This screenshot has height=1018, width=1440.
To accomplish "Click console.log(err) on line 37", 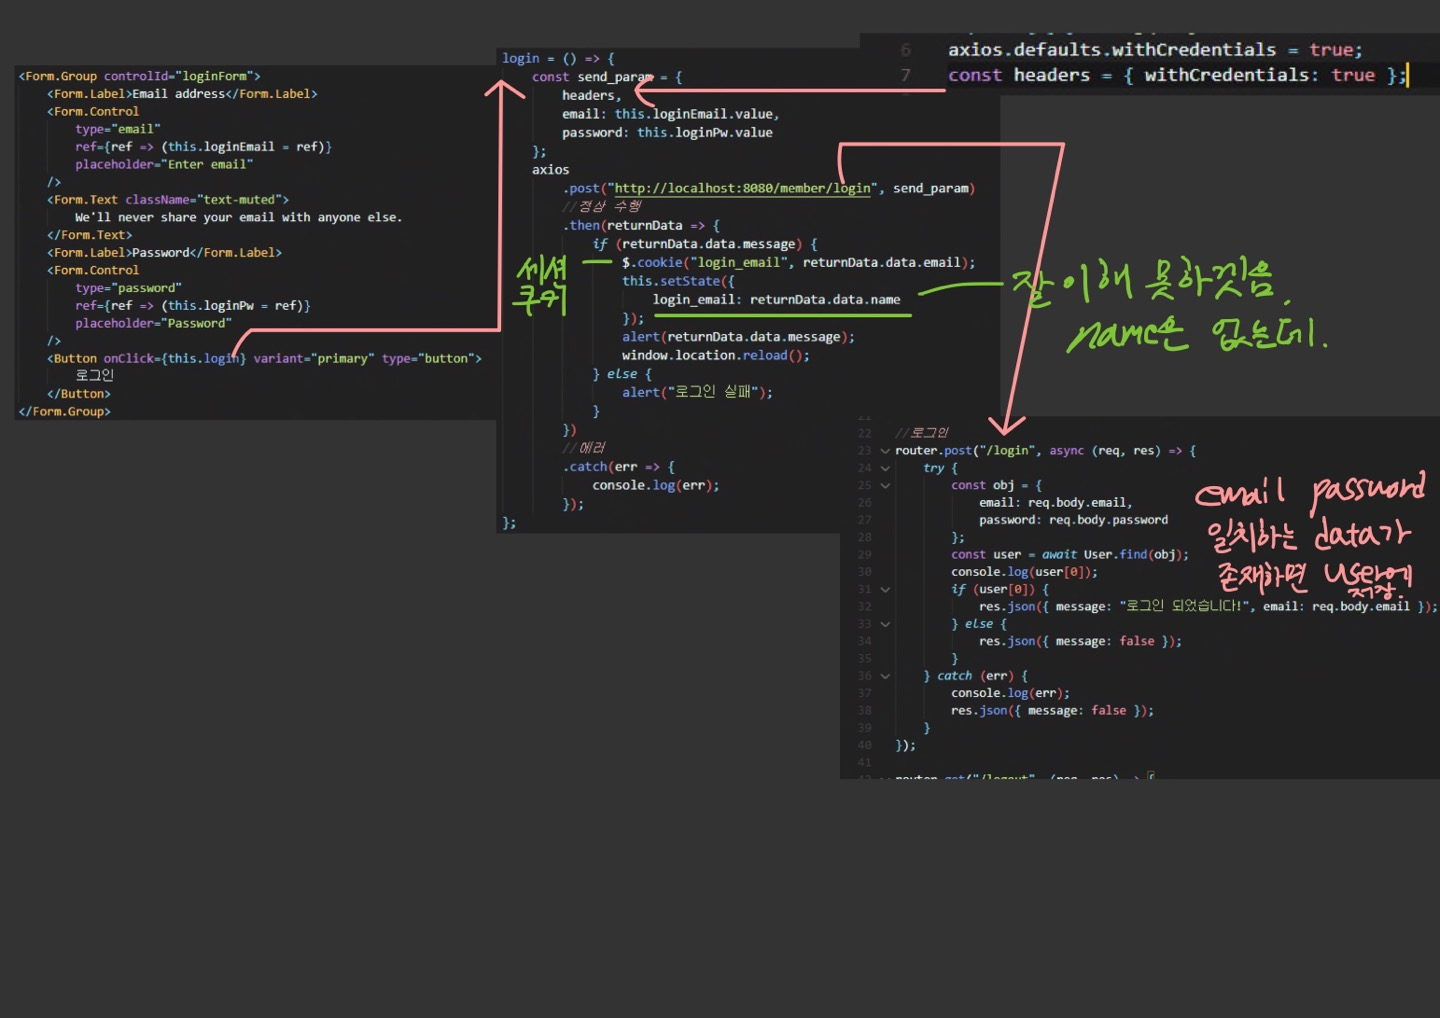I will (1010, 693).
